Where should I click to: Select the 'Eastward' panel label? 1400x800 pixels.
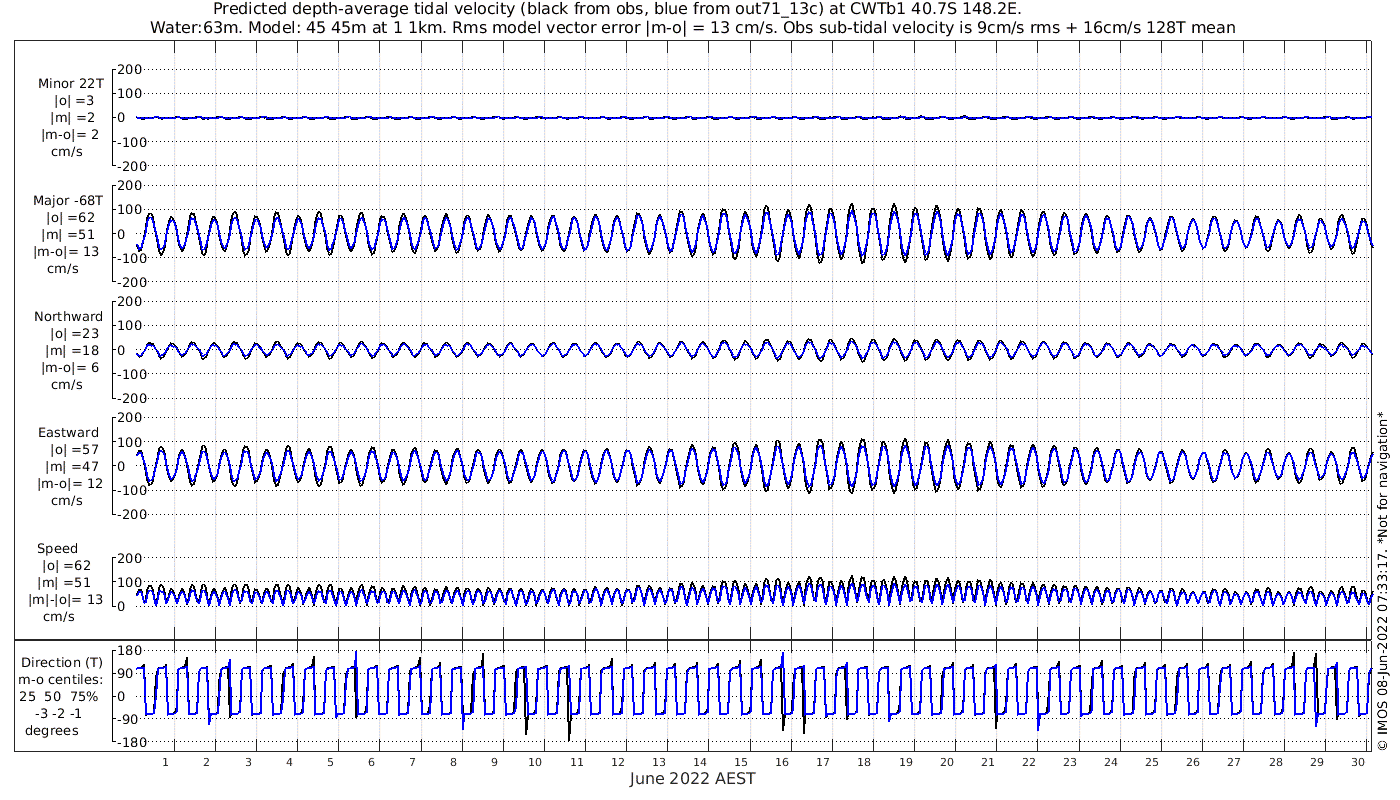(x=68, y=433)
